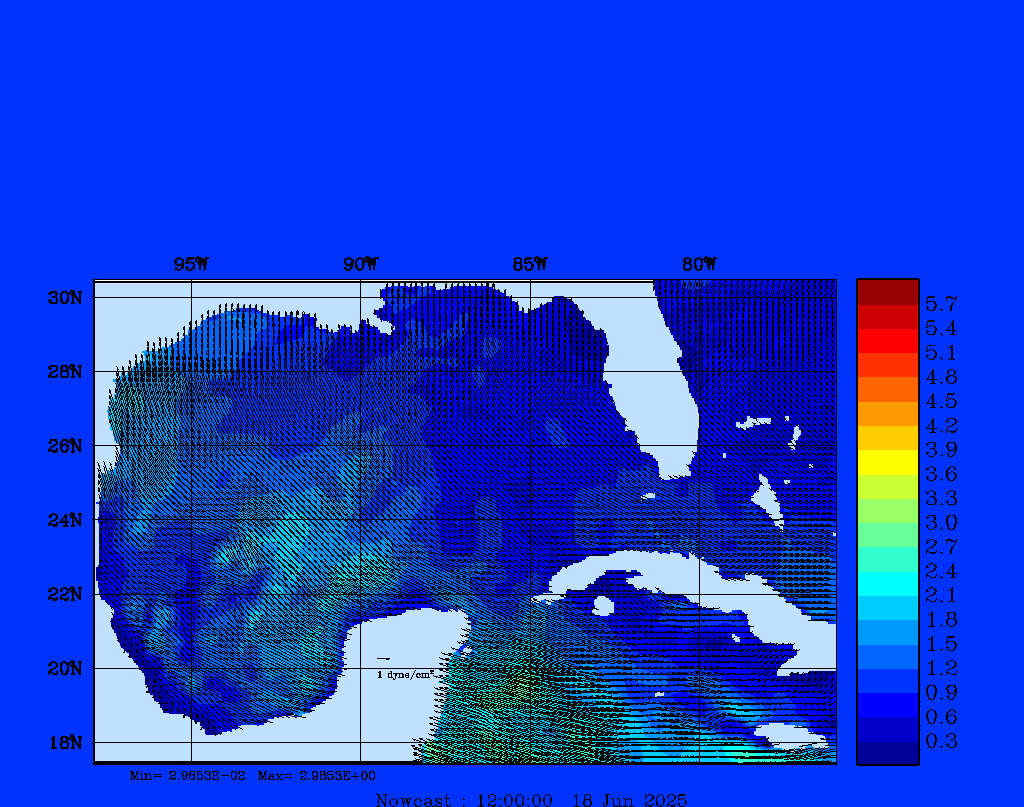Click the 0.3 legend value label
The height and width of the screenshot is (807, 1024).
coord(941,741)
